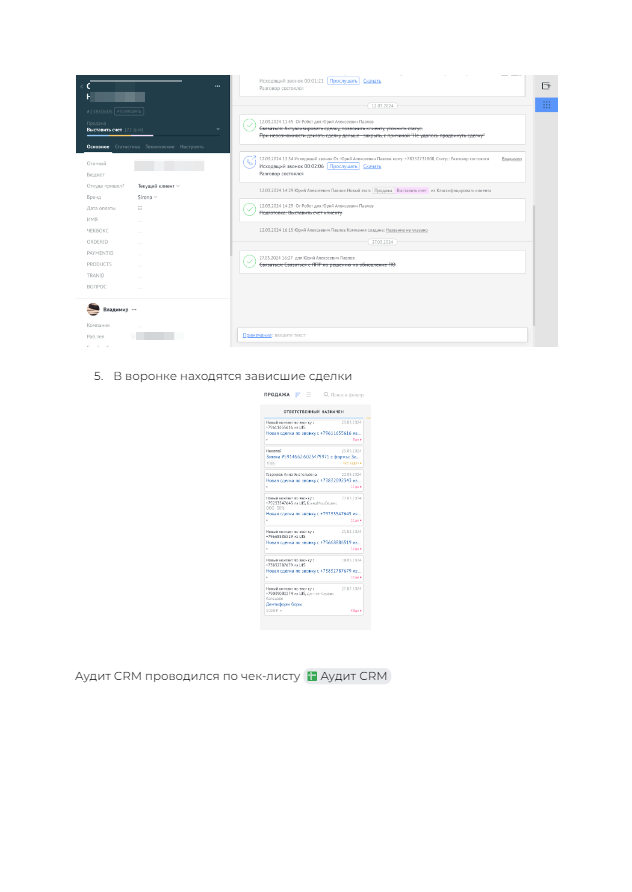Click the green checkmark on the 27.03.2024 task
The image size is (632, 892).
[x=249, y=261]
